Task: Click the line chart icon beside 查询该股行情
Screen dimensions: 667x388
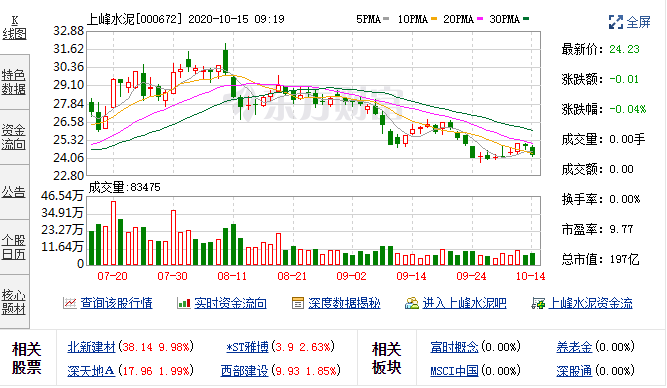Action: click(x=69, y=303)
